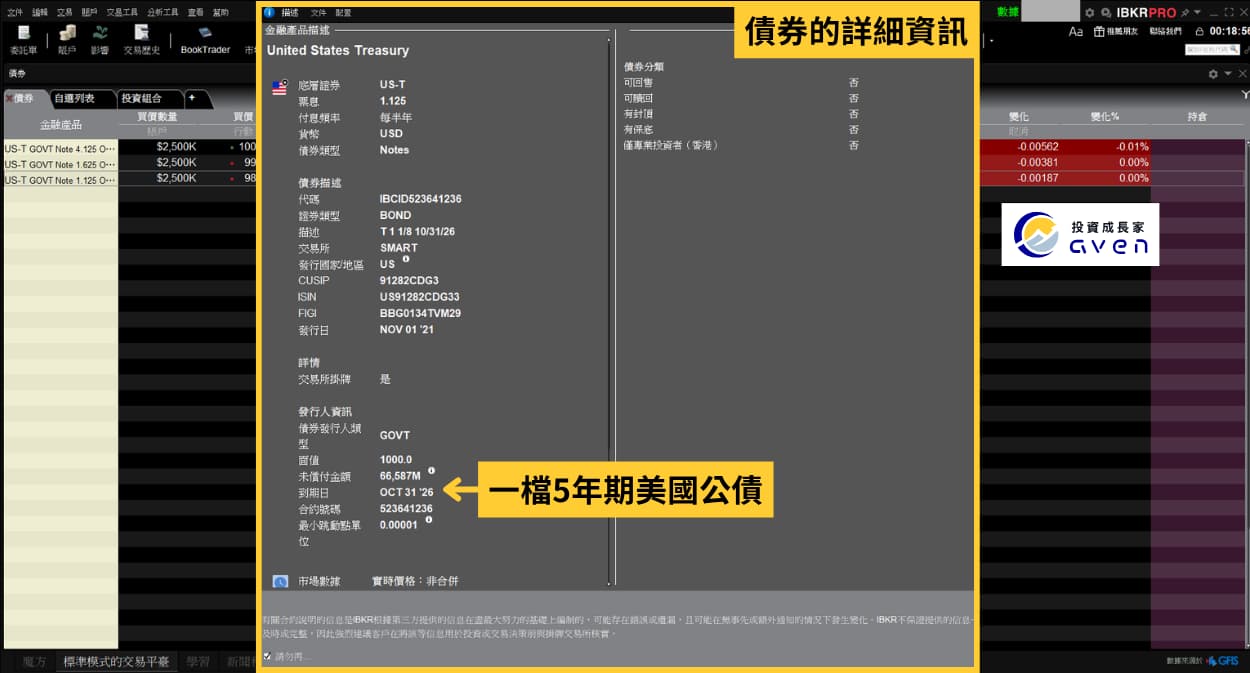Screen dimensions: 1250x673
Task: Expand the dropdown arrow right of IBKR PRO pin
Action: [x=1197, y=13]
